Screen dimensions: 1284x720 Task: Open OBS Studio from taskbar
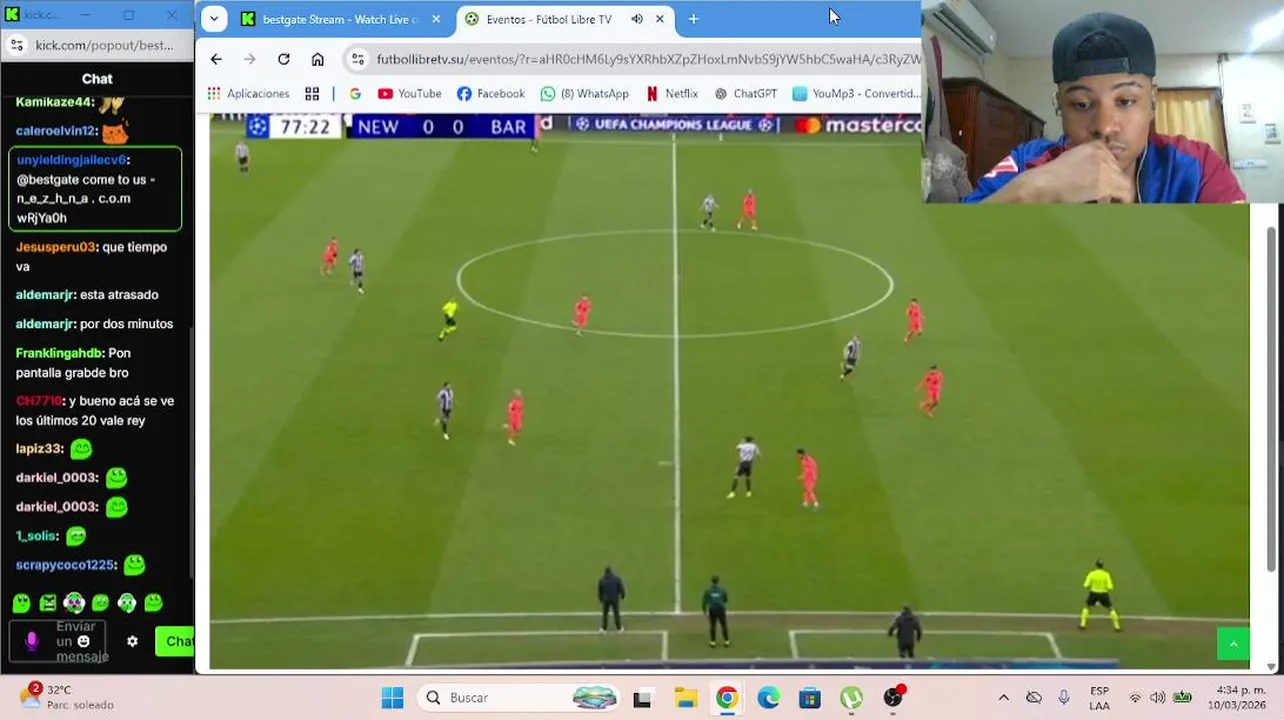point(893,698)
